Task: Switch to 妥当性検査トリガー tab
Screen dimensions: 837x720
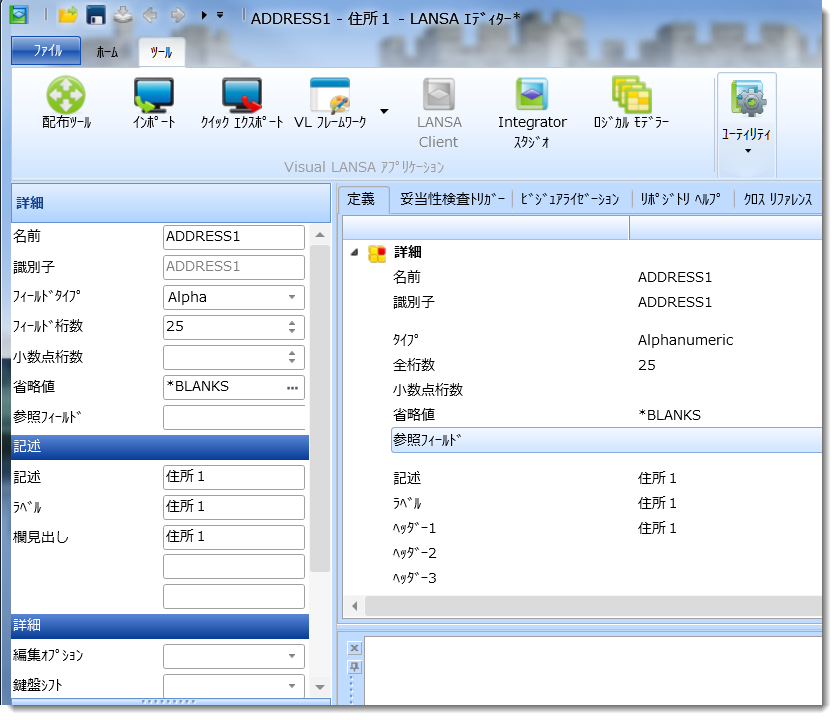Action: [x=452, y=199]
